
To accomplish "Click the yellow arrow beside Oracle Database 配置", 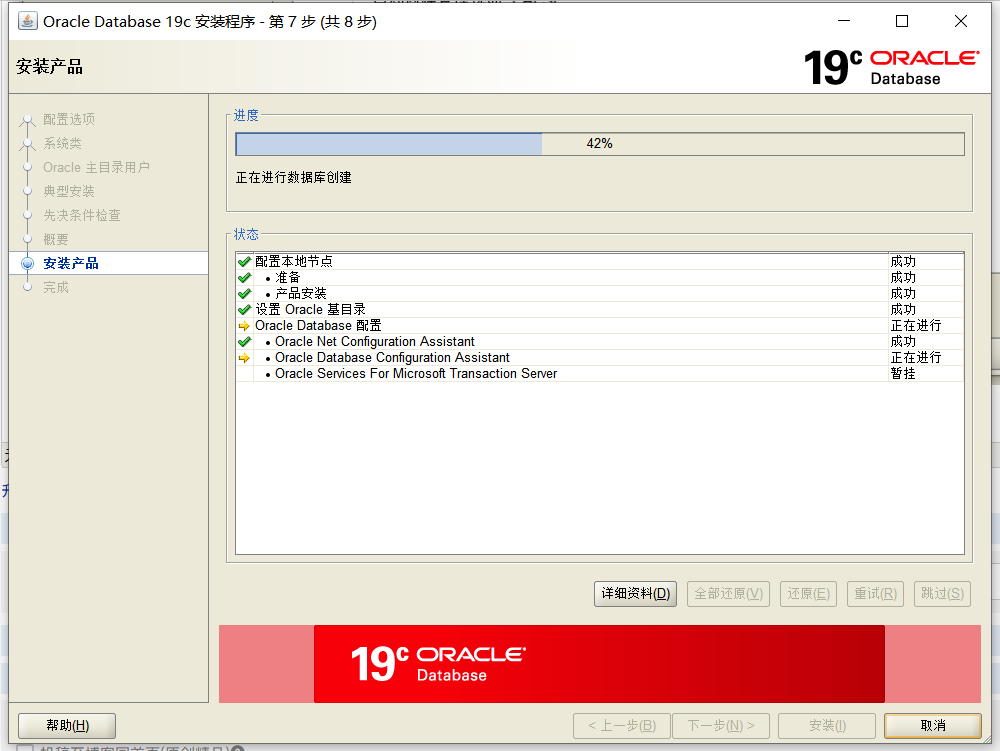I will (244, 326).
